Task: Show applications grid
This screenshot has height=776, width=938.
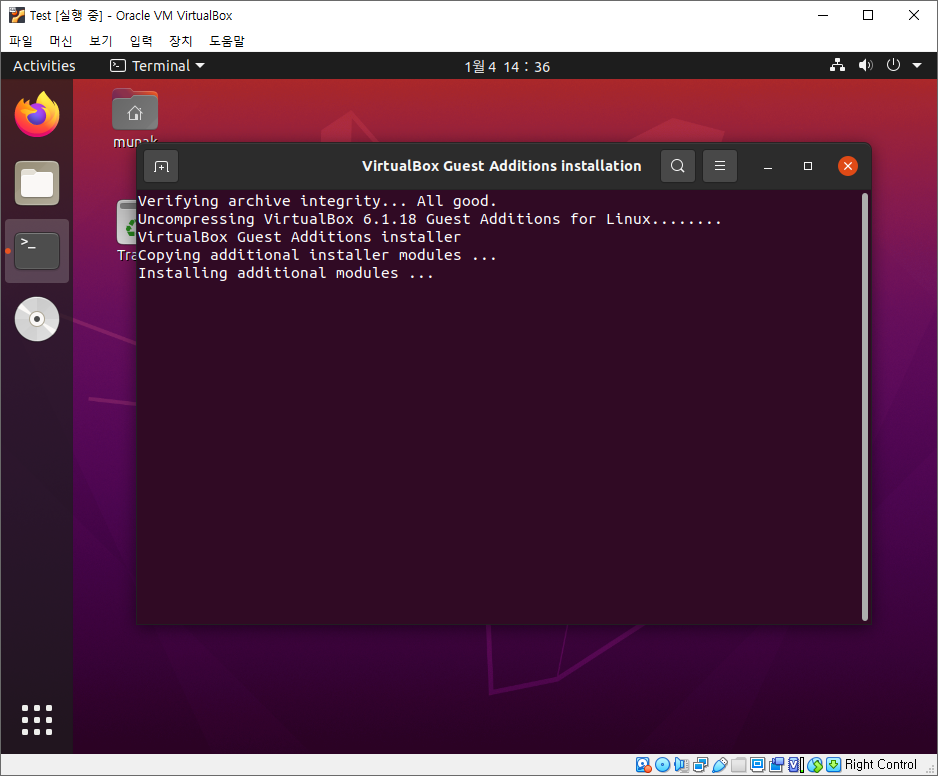Action: (37, 720)
